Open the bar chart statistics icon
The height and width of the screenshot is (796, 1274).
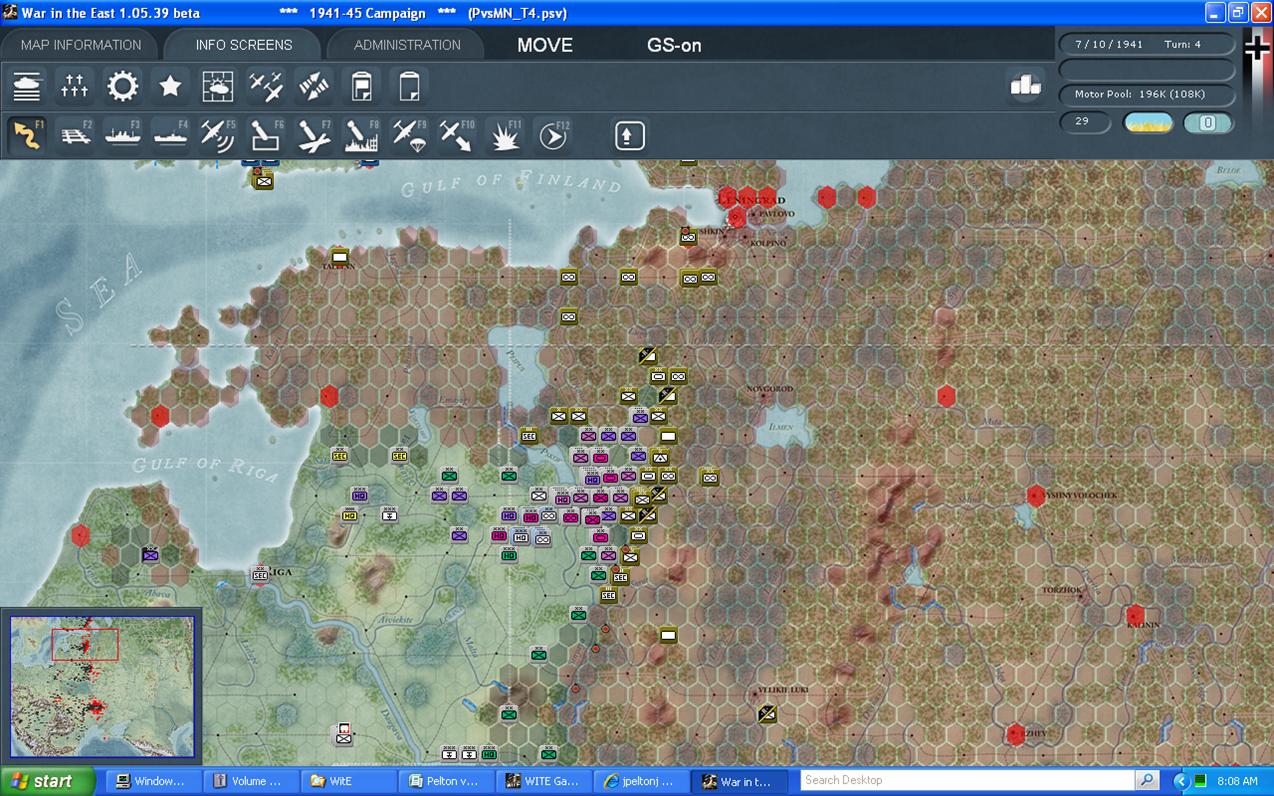tap(1025, 86)
